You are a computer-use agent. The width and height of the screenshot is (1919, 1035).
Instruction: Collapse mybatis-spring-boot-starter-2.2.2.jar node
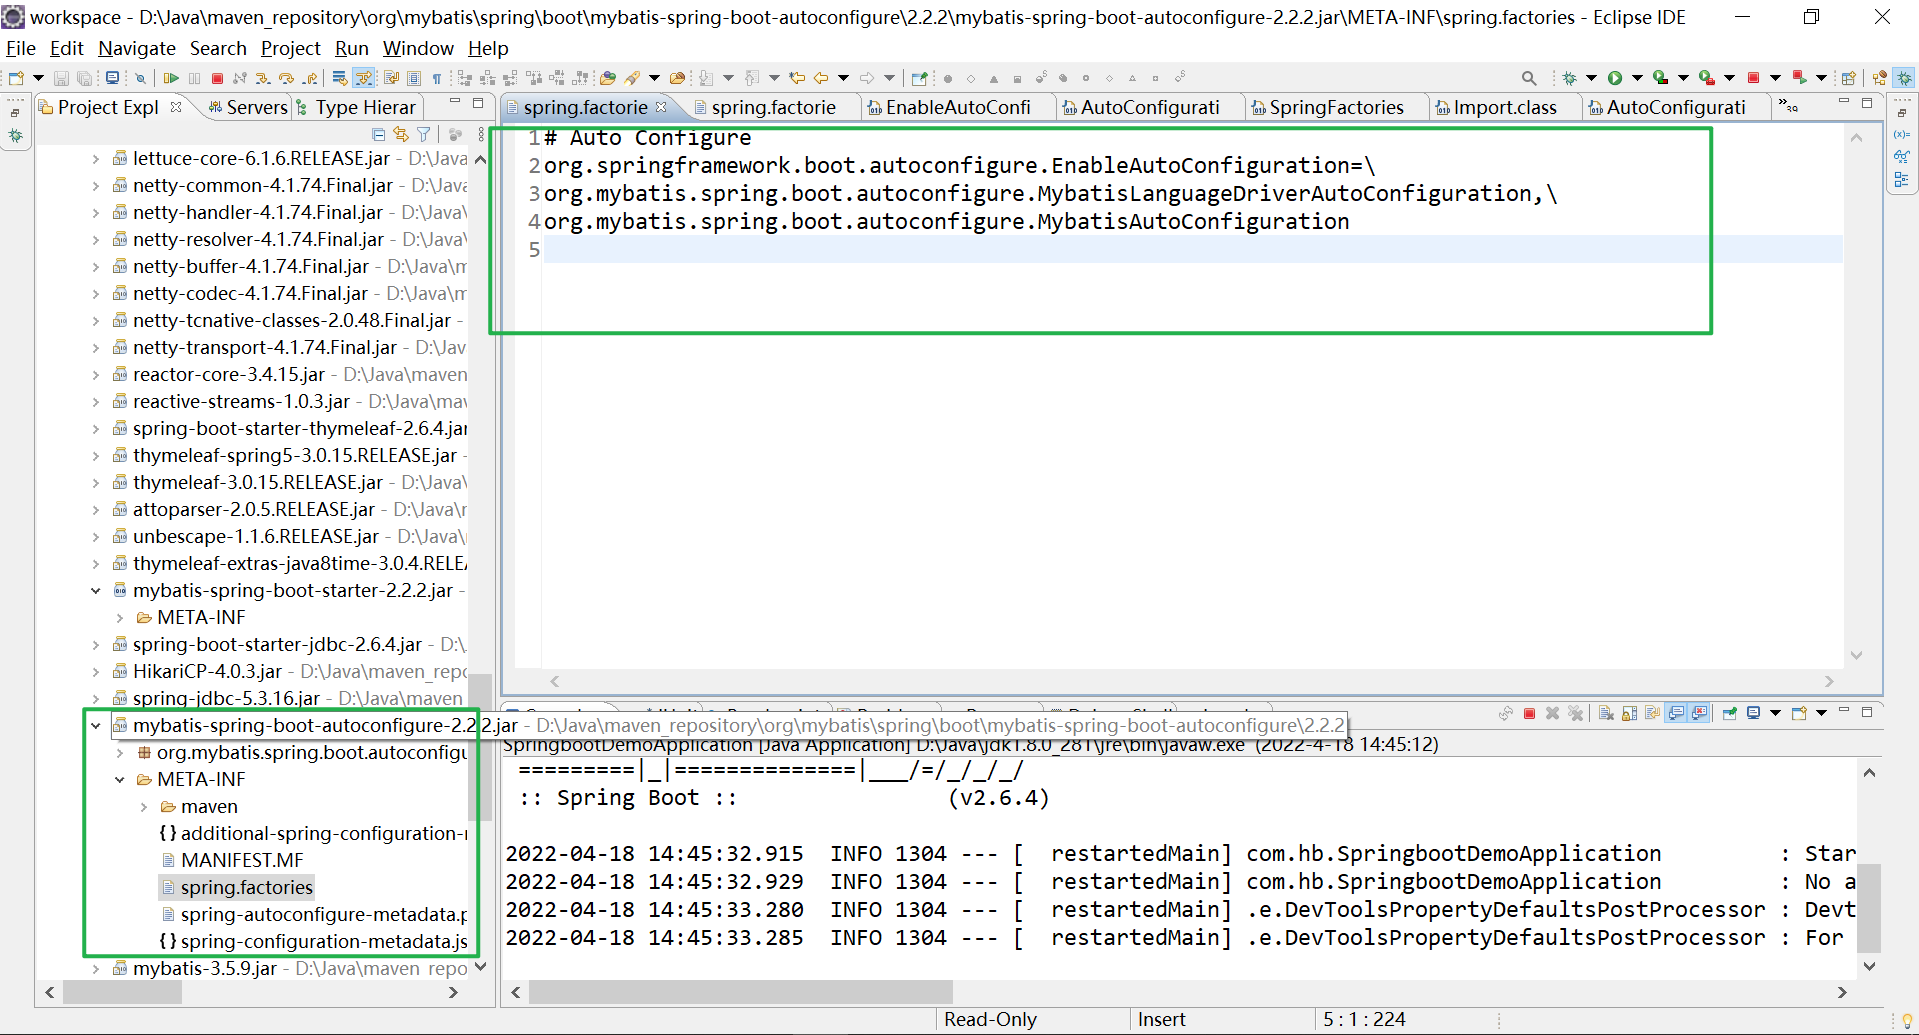click(x=96, y=591)
